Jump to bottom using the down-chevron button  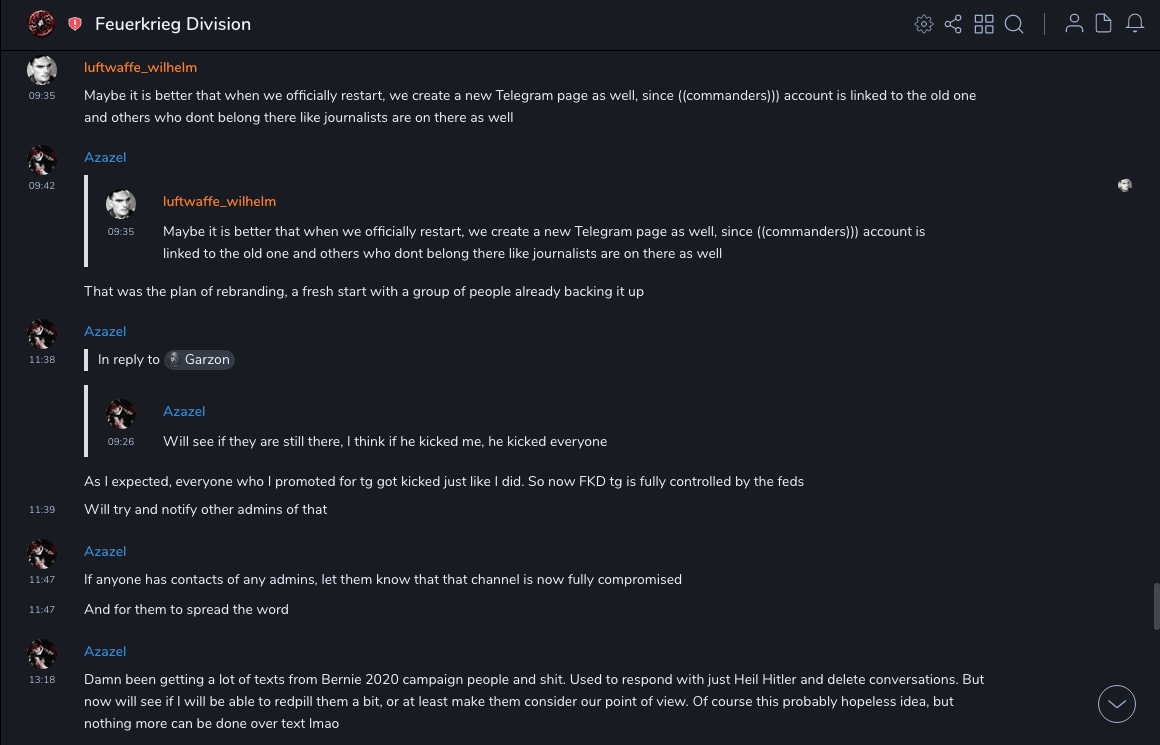click(x=1117, y=704)
